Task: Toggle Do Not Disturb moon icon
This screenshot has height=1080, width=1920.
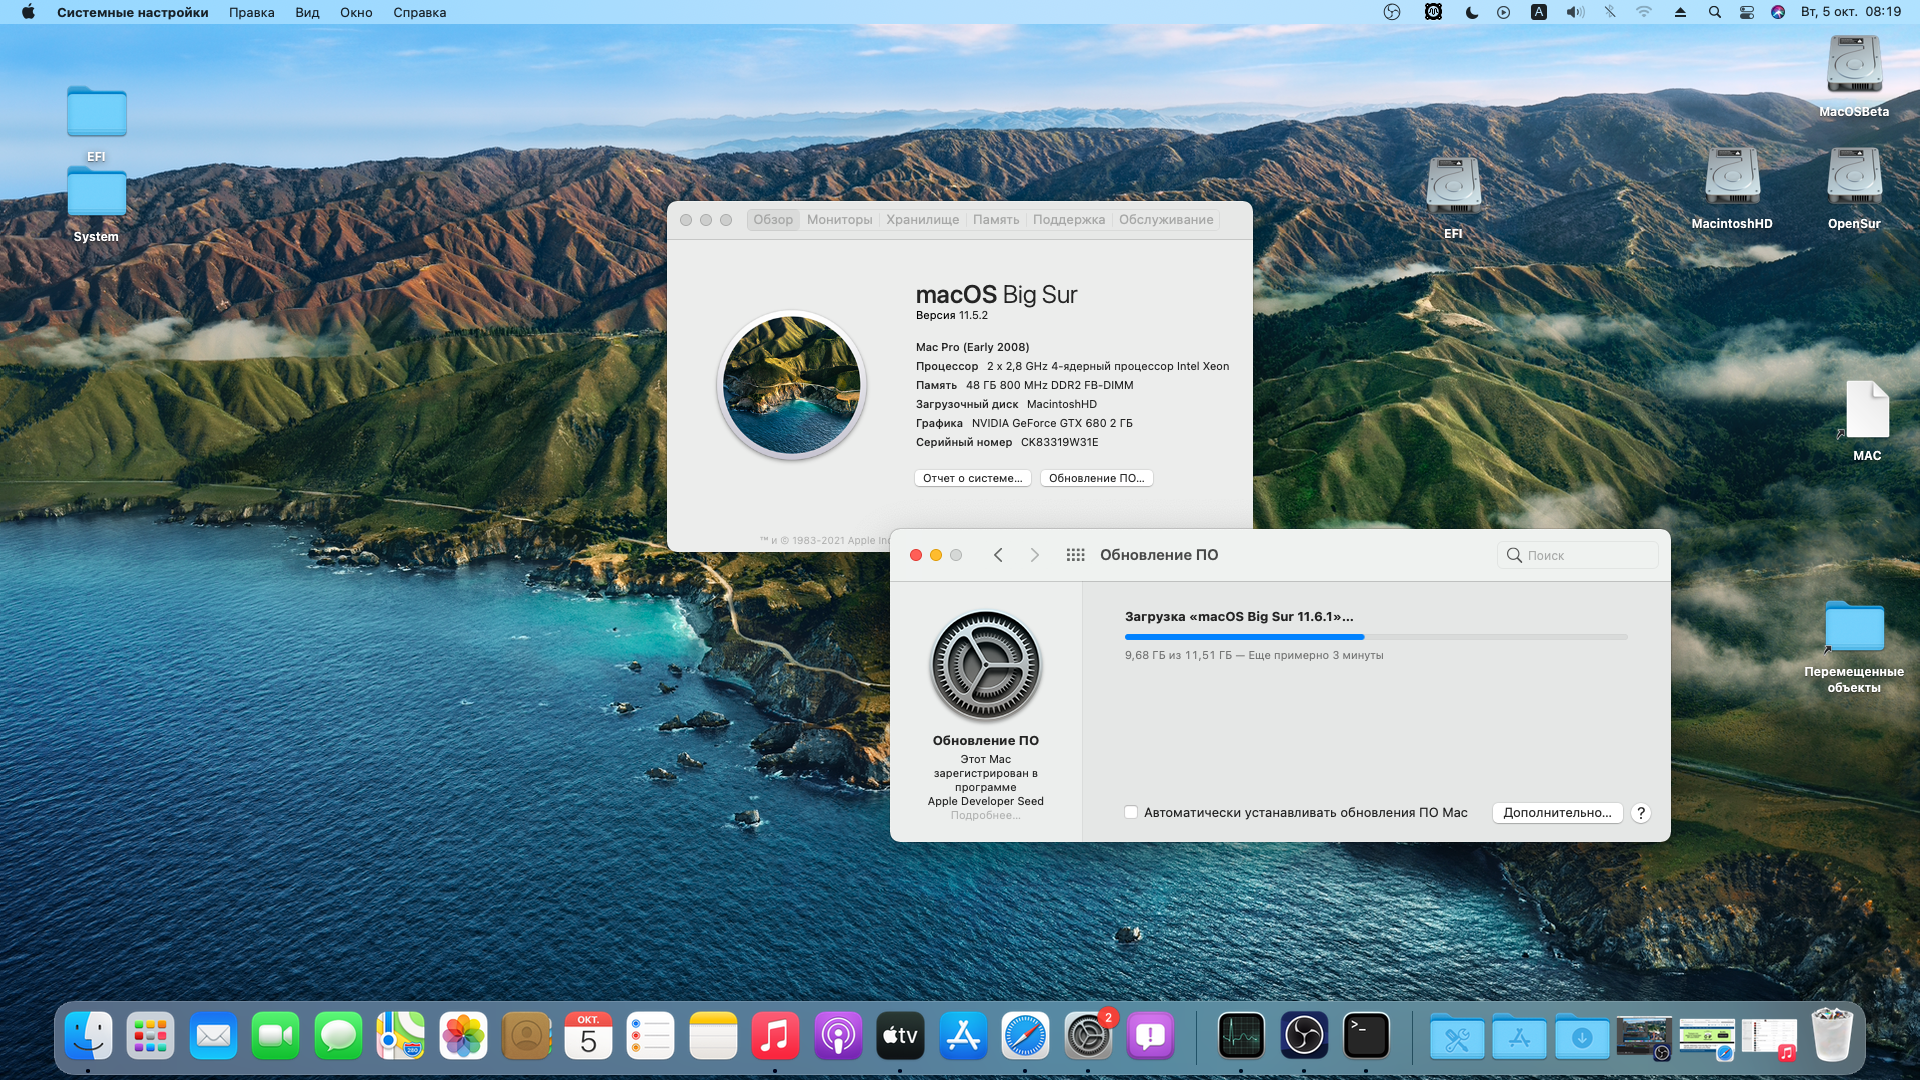Action: click(1471, 12)
